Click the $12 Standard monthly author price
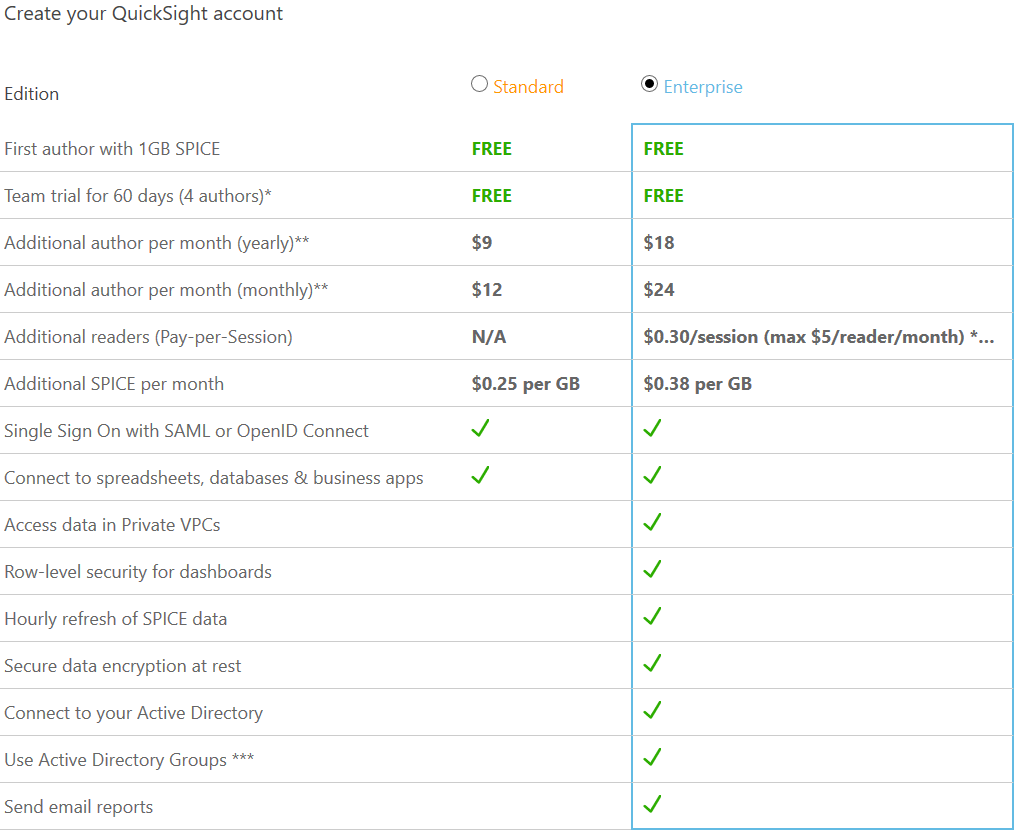This screenshot has width=1021, height=836. point(487,289)
